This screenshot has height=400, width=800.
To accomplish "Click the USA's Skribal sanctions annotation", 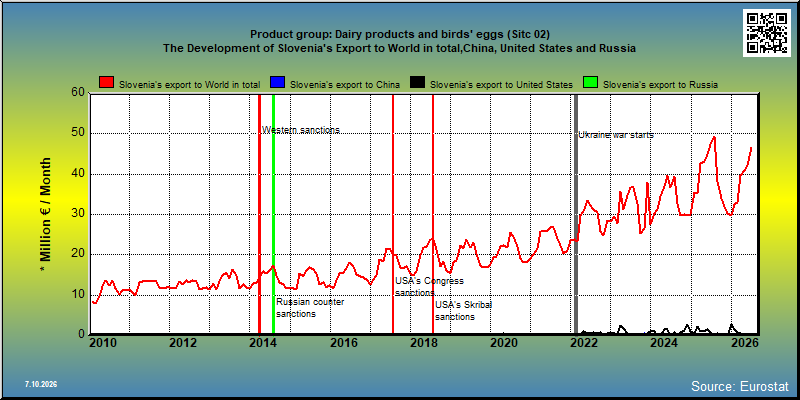I will tap(466, 311).
